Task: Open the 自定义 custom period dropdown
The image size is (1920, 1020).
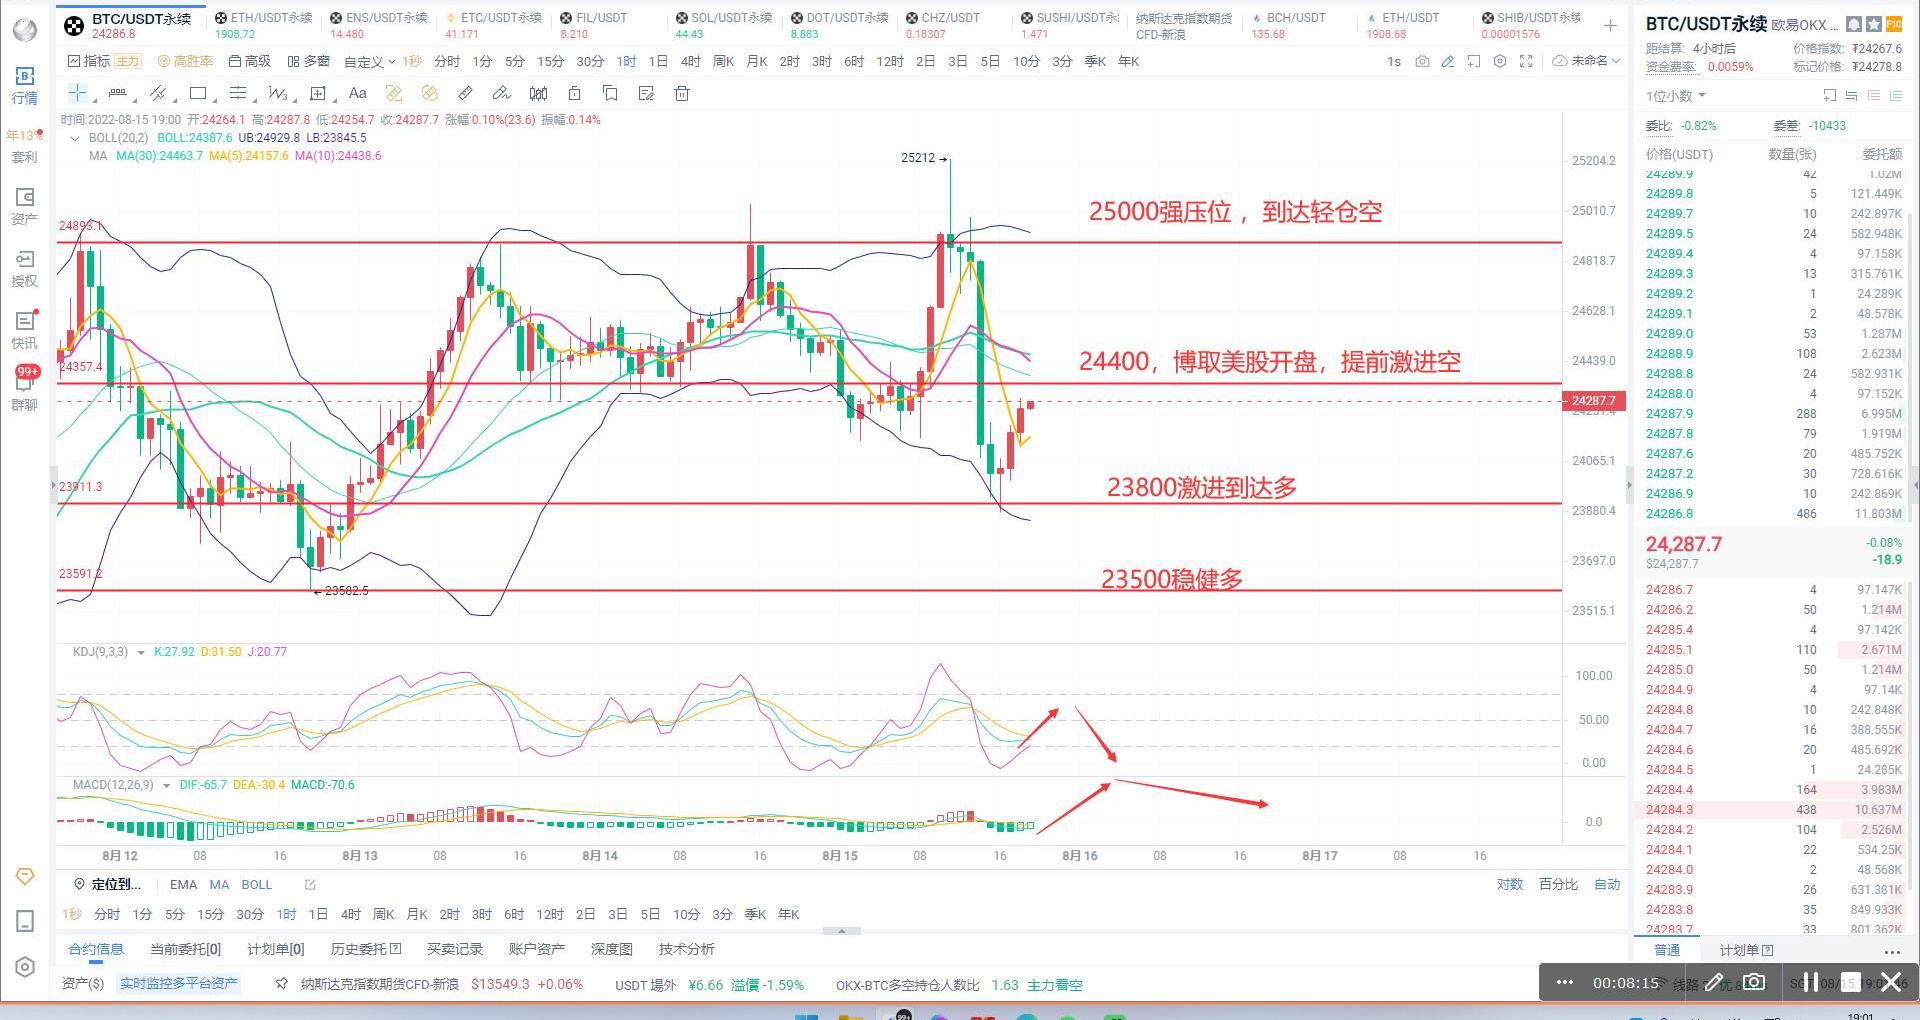Action: pyautogui.click(x=369, y=62)
